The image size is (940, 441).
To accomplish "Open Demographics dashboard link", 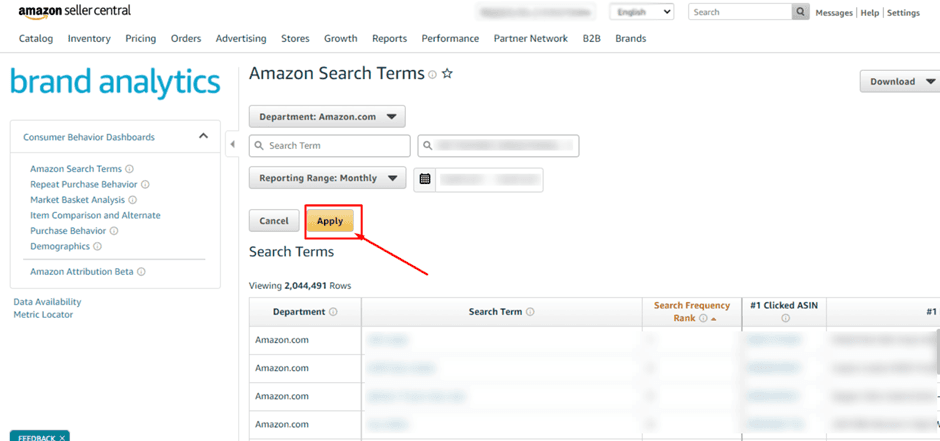I will tap(60, 246).
